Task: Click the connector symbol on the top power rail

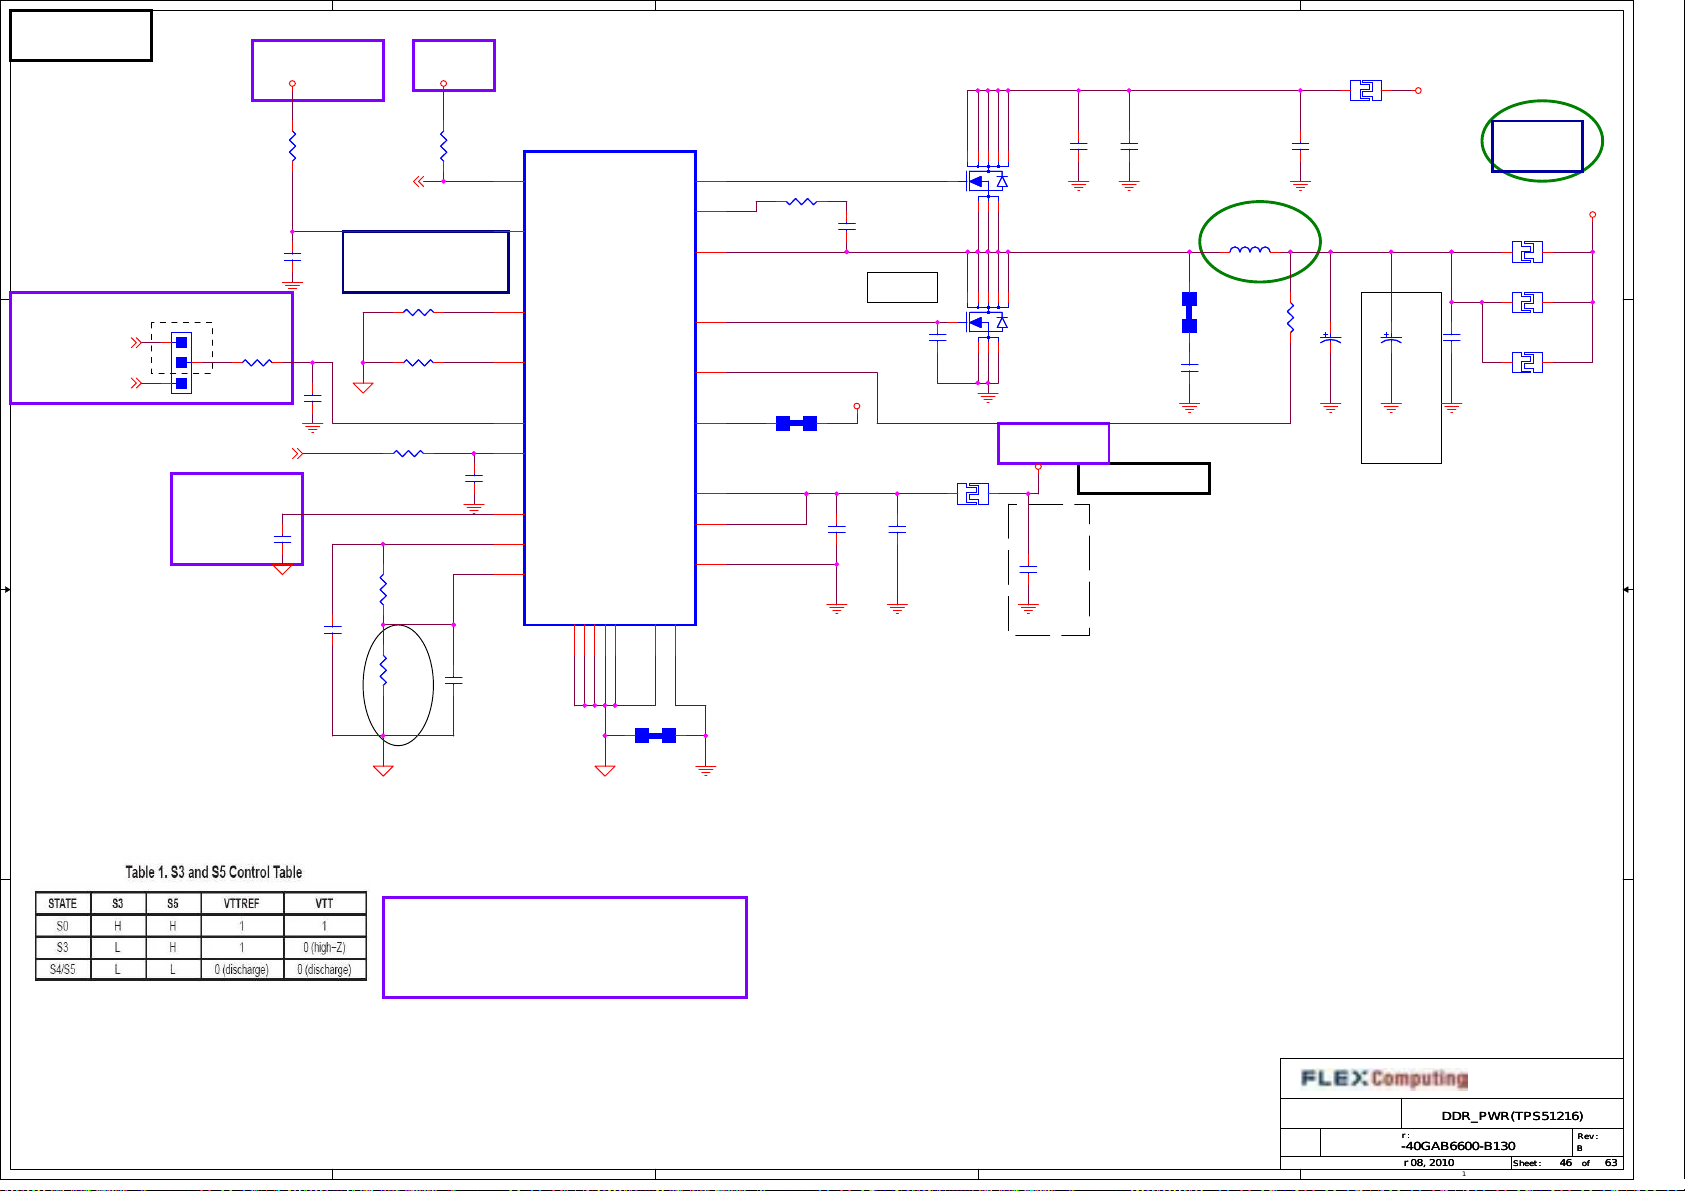Action: pyautogui.click(x=1365, y=91)
